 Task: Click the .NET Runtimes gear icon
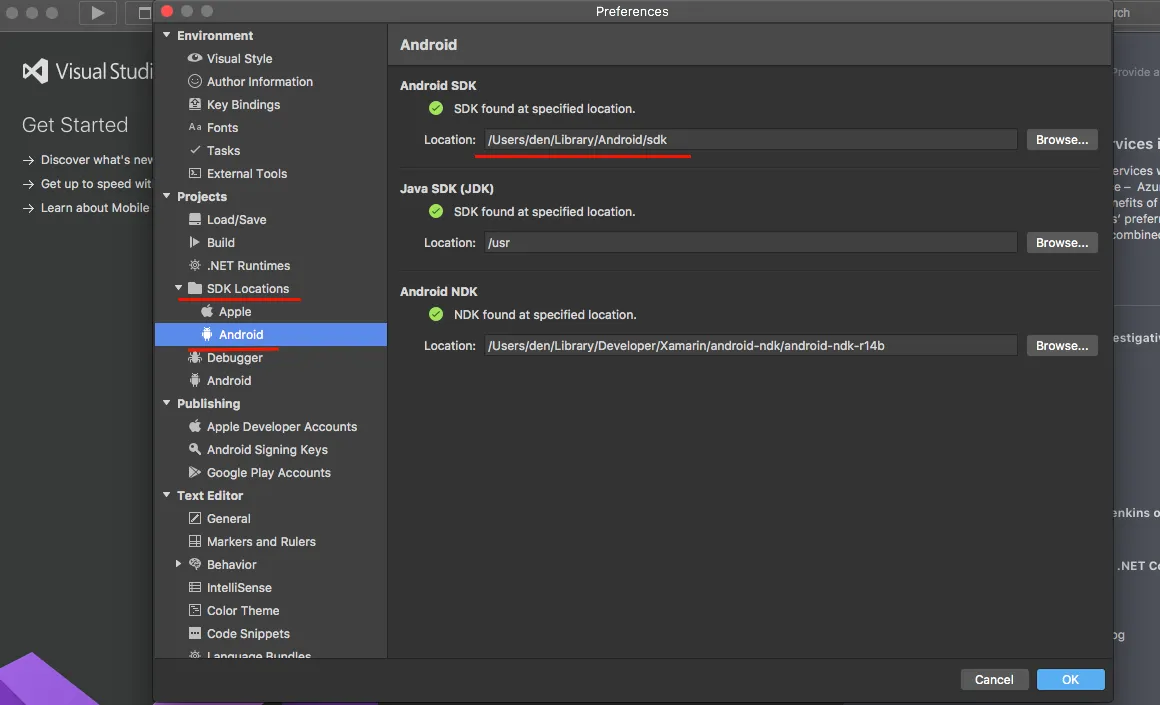point(195,266)
